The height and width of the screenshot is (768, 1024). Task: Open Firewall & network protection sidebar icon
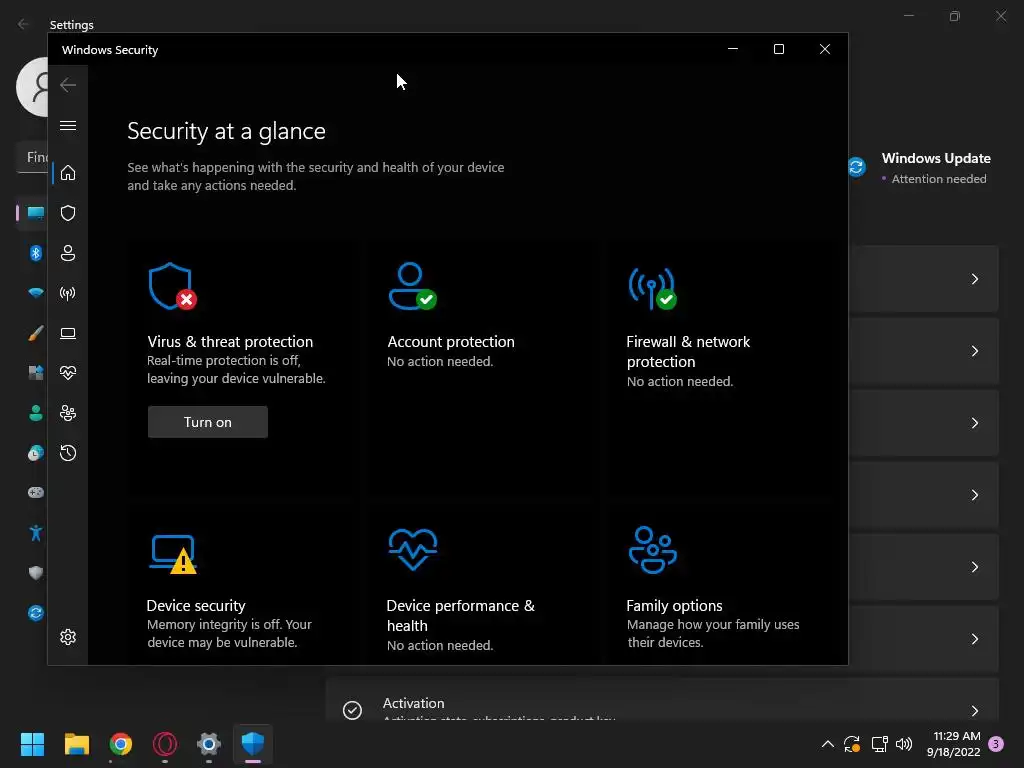pos(68,293)
